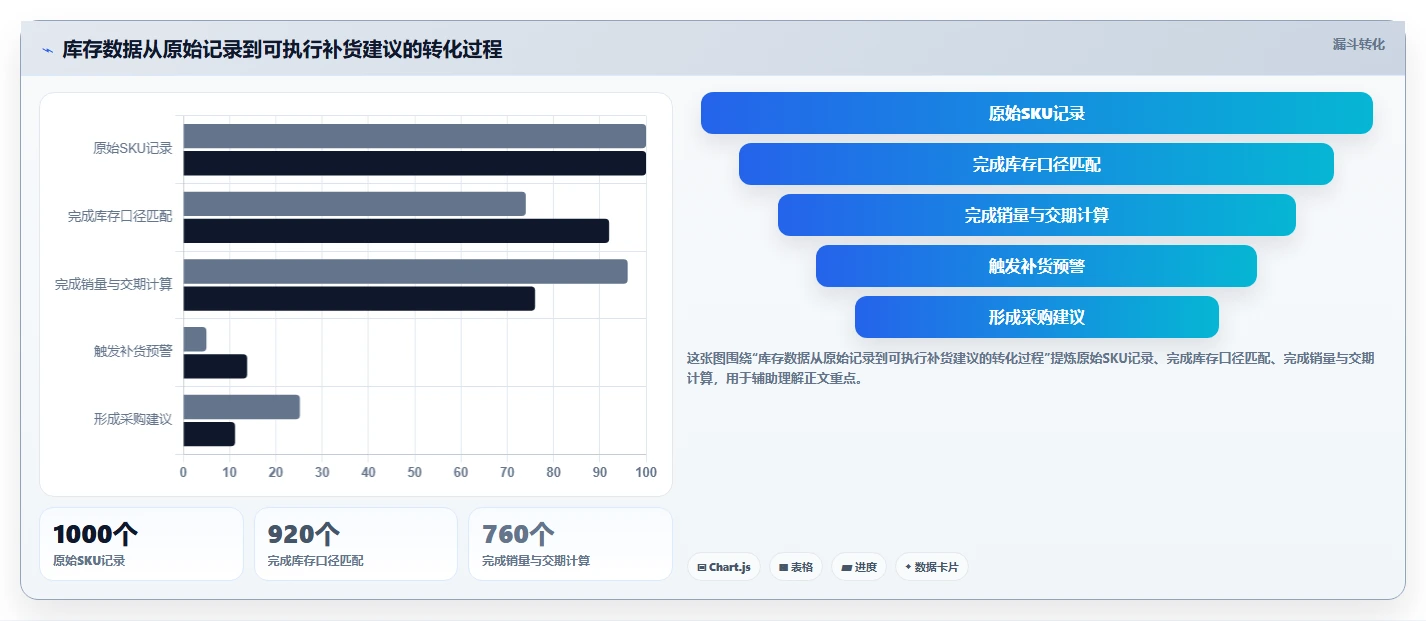Viewport: 1426px width, 621px height.
Task: Click the dark bar for 完成库存口径匹配
Action: pos(396,231)
